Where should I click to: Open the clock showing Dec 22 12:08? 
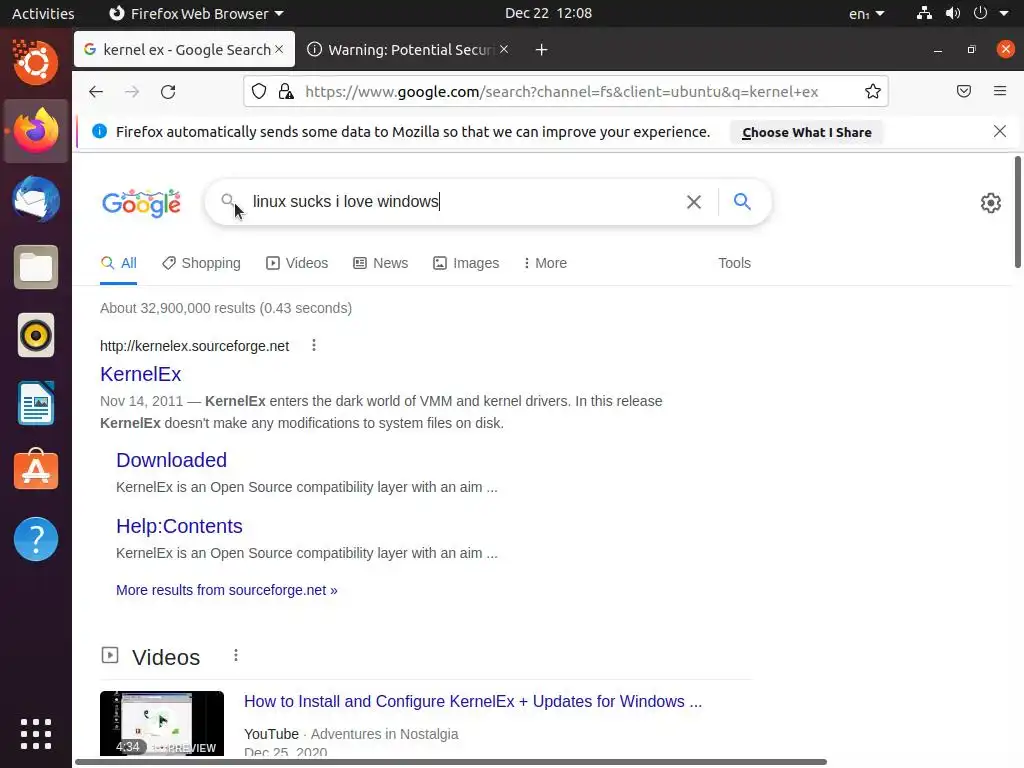(549, 13)
